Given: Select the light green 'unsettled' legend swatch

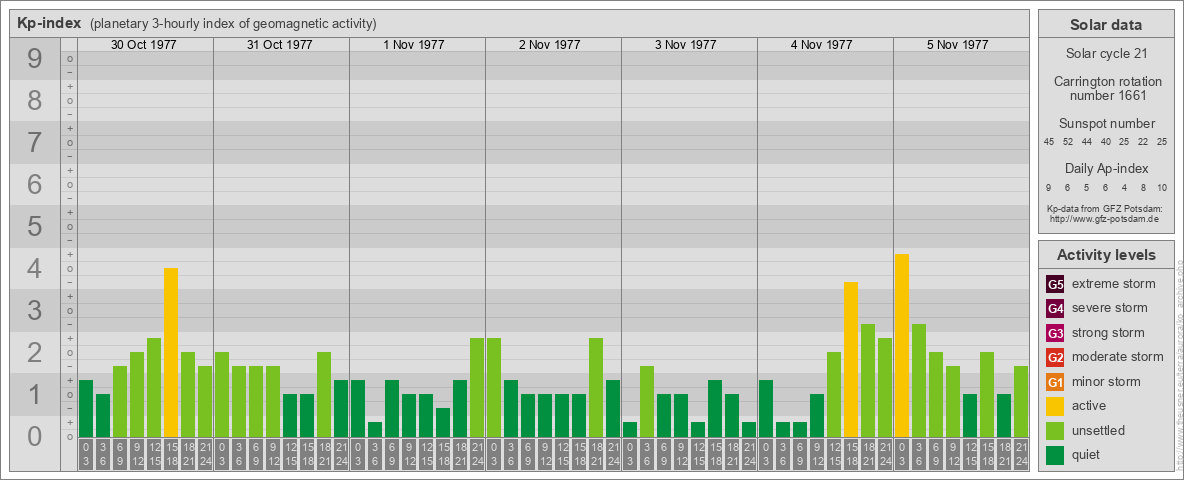Looking at the screenshot, I should [x=1055, y=430].
